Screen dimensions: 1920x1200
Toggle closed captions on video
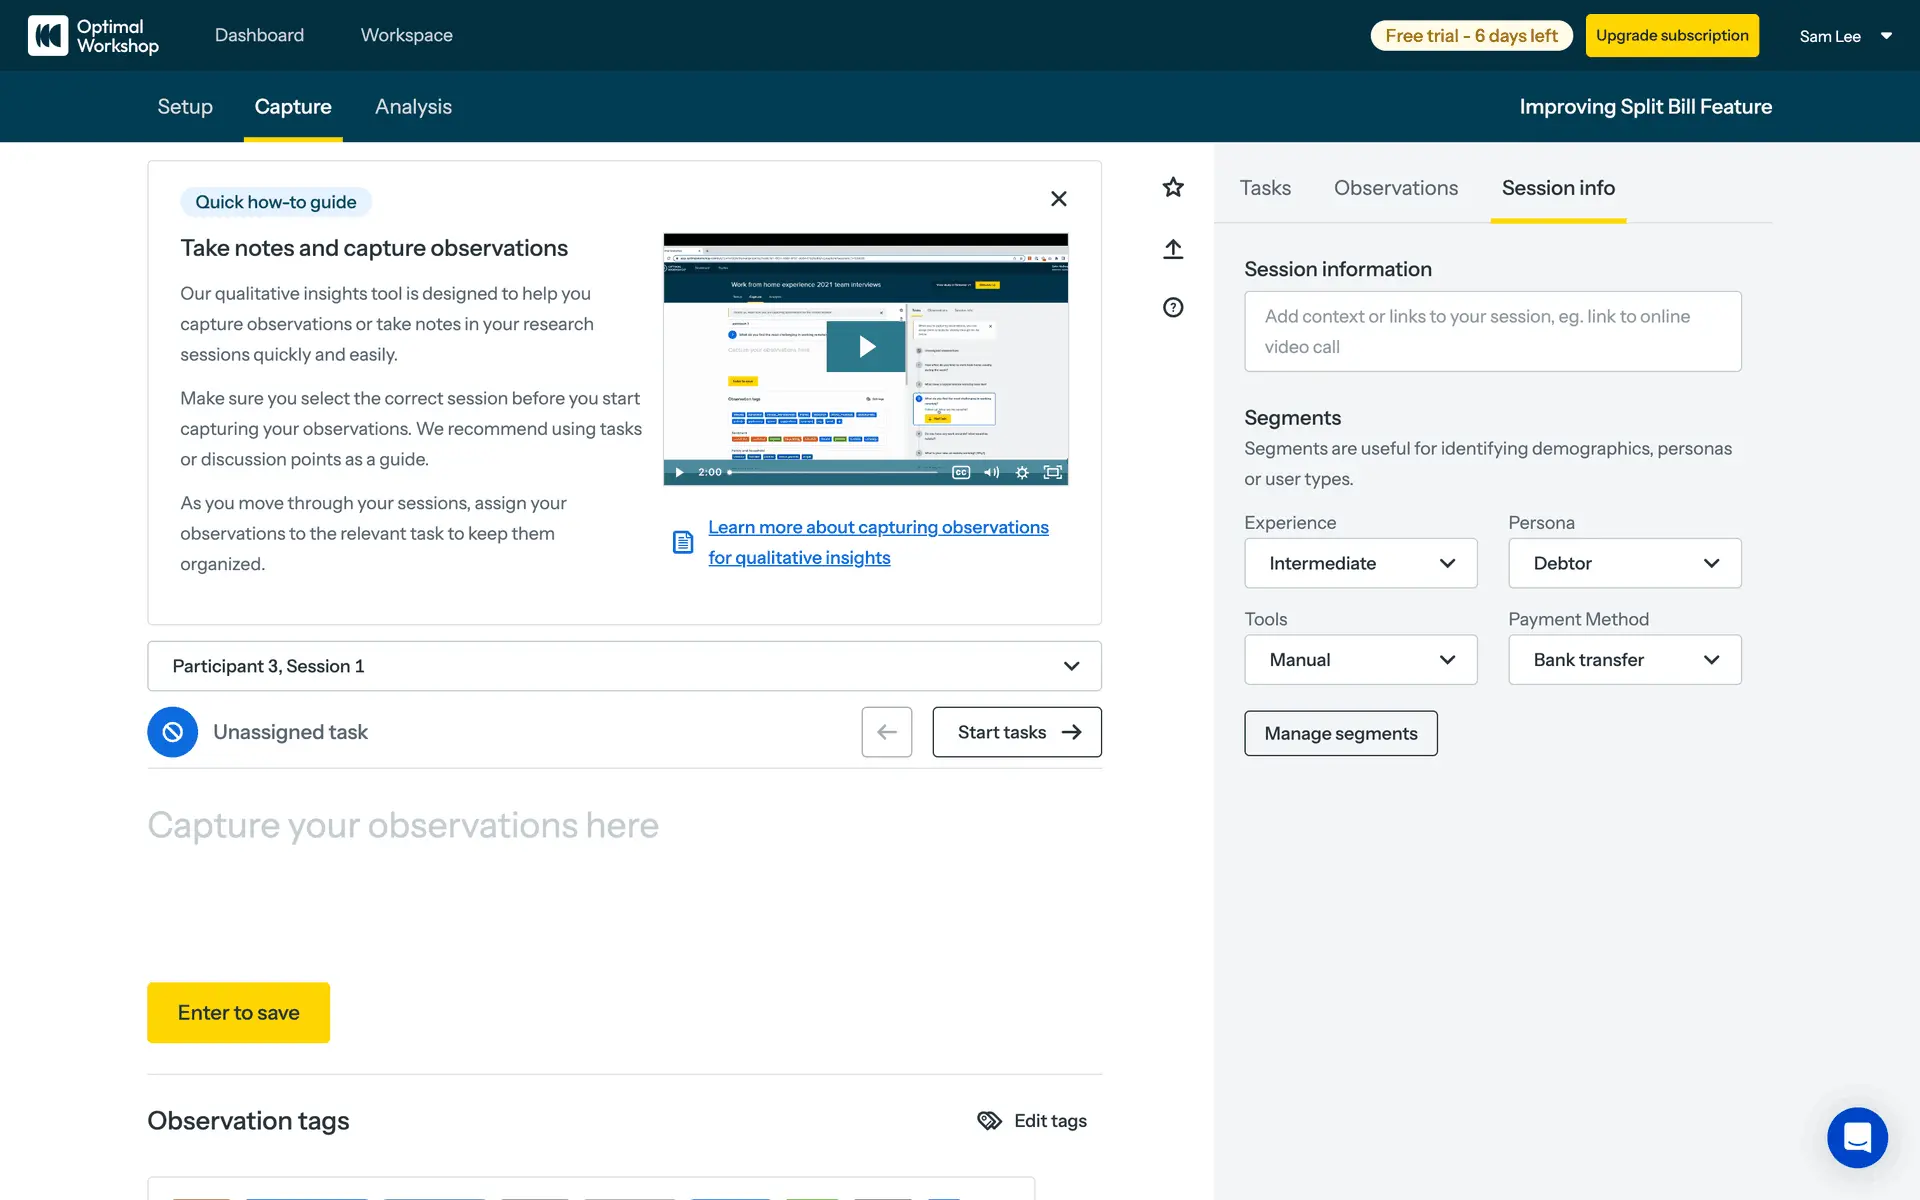coord(960,472)
